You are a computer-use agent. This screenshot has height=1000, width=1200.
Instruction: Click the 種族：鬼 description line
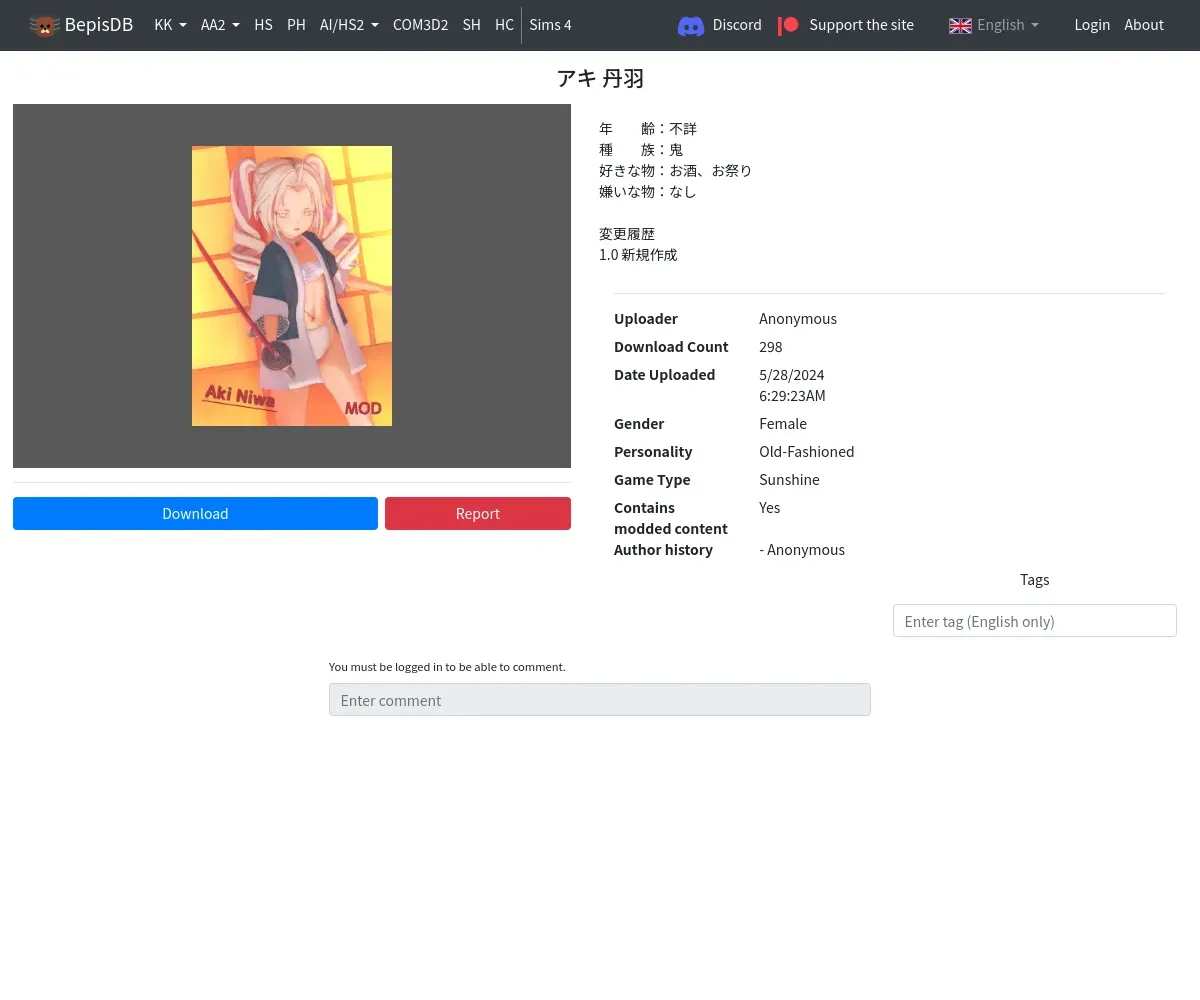point(641,150)
